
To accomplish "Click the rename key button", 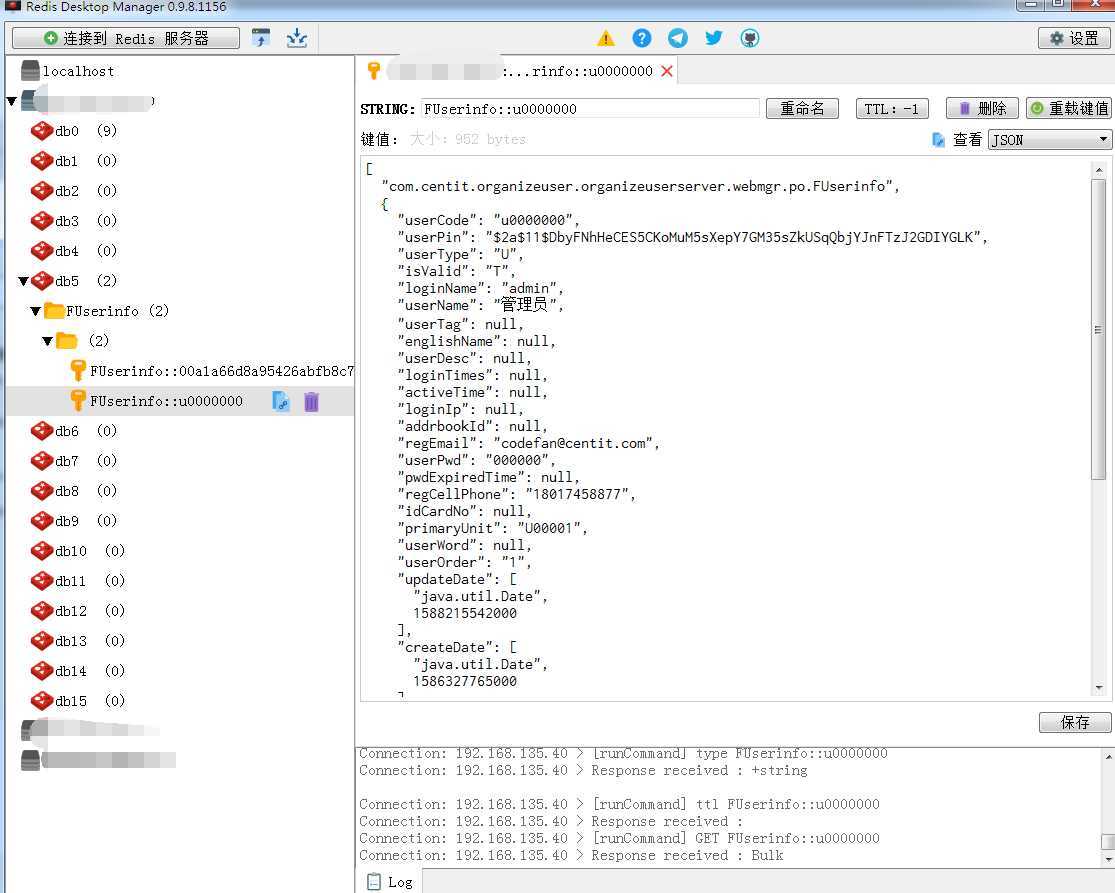I will coord(802,109).
